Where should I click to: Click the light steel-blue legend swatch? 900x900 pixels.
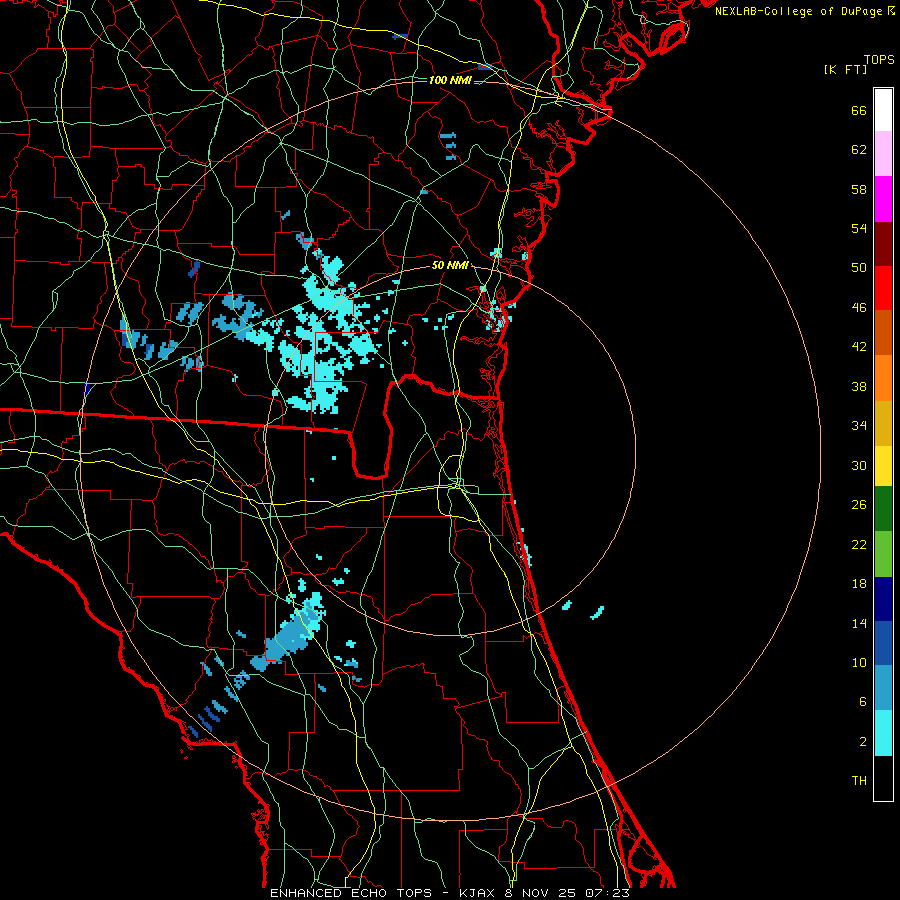coord(883,688)
